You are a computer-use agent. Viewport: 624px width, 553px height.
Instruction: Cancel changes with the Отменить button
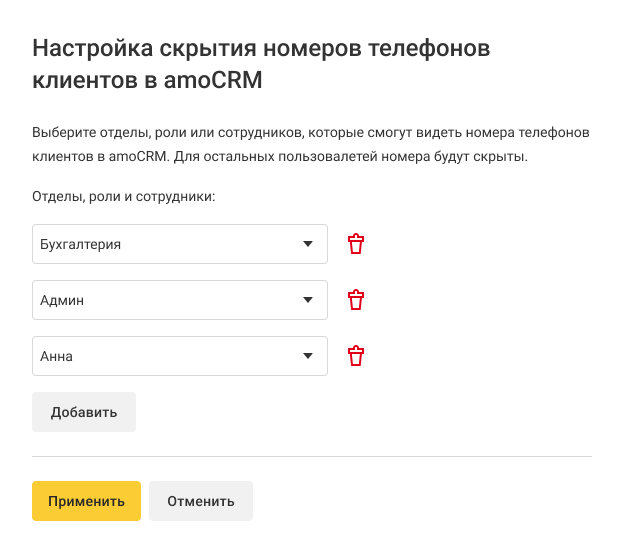200,501
